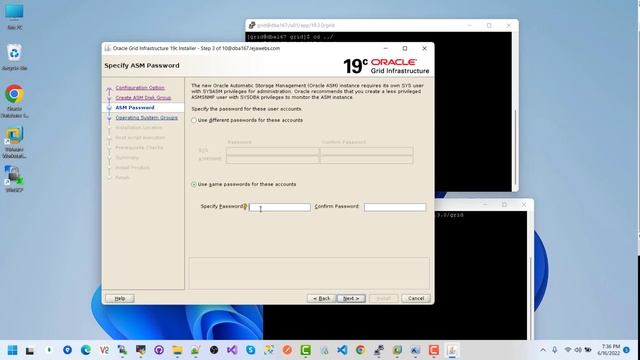This screenshot has height=360, width=640.
Task: Open the red Camtasia recorder taskbar icon
Action: pos(433,350)
